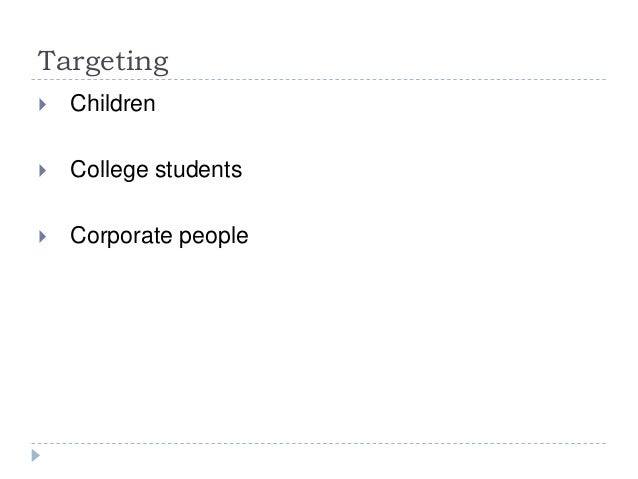The width and height of the screenshot is (638, 479).
Task: Select the "Targeting" slide title
Action: 102,62
